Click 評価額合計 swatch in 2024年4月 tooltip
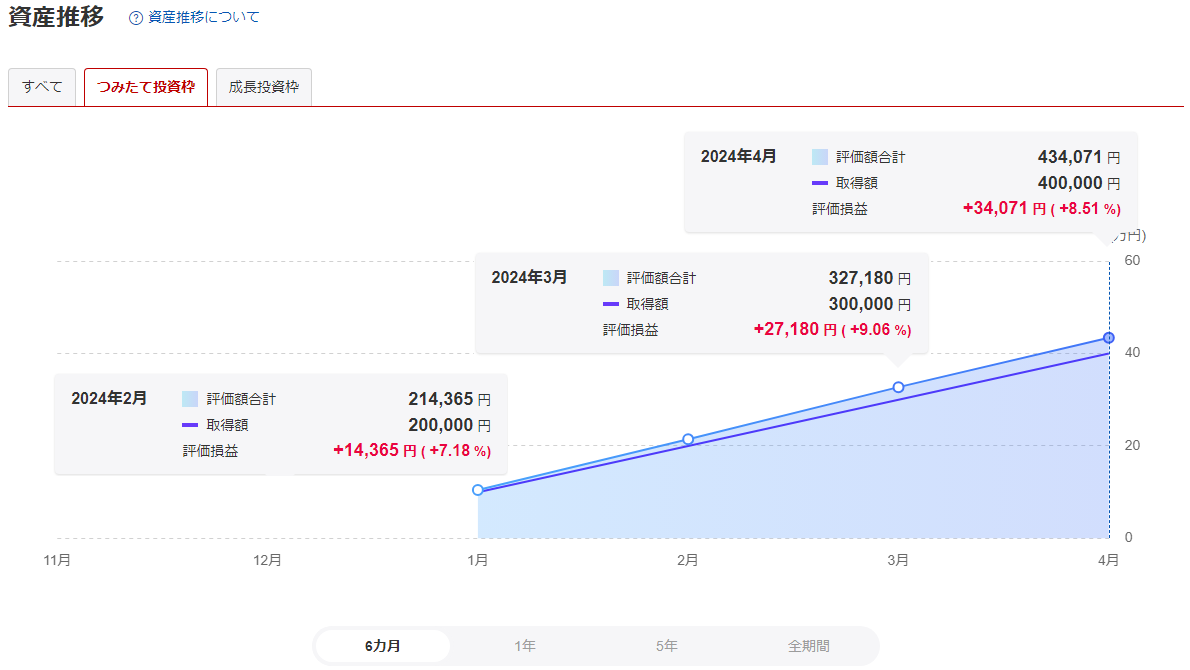1190x670 pixels. 820,157
